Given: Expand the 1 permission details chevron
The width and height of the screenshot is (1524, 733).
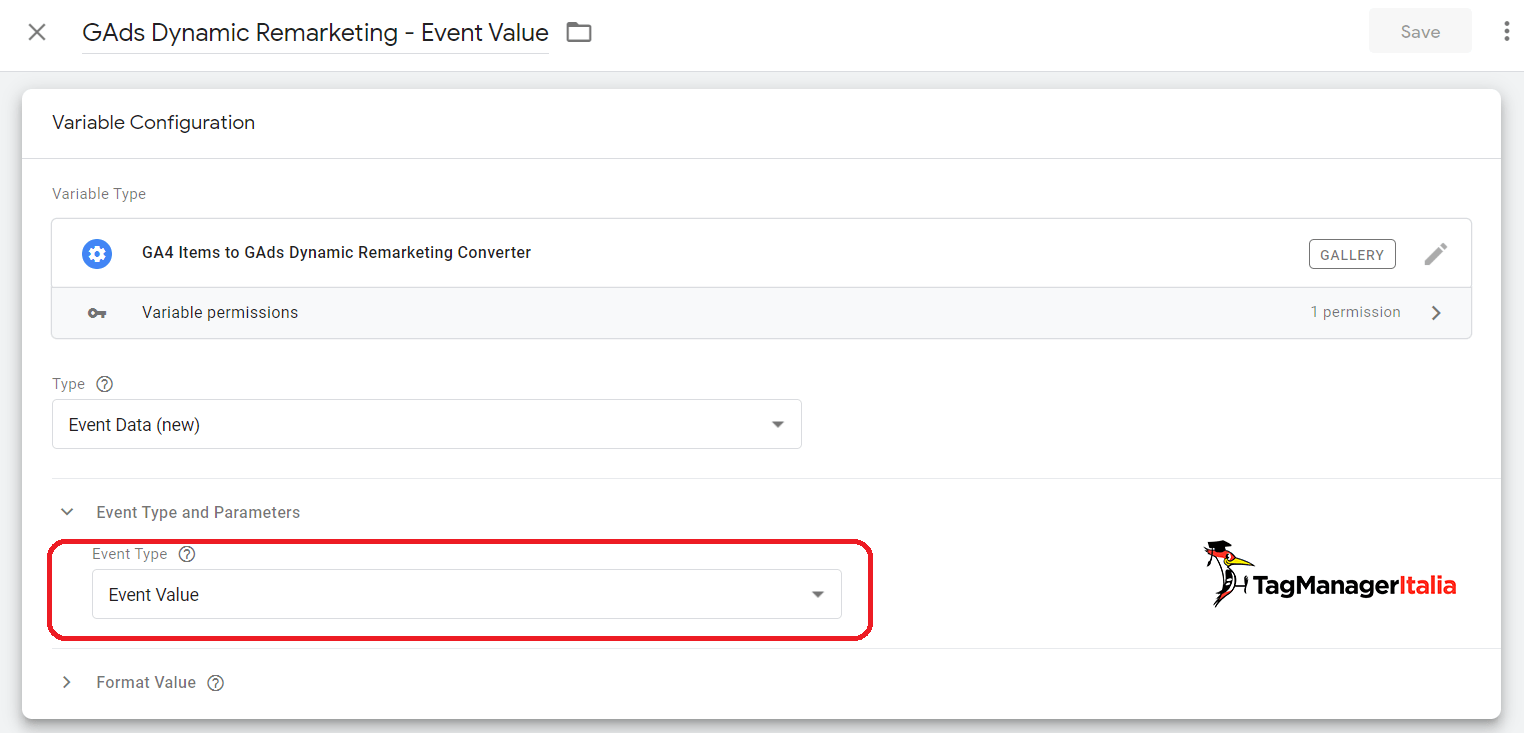Looking at the screenshot, I should pos(1436,312).
